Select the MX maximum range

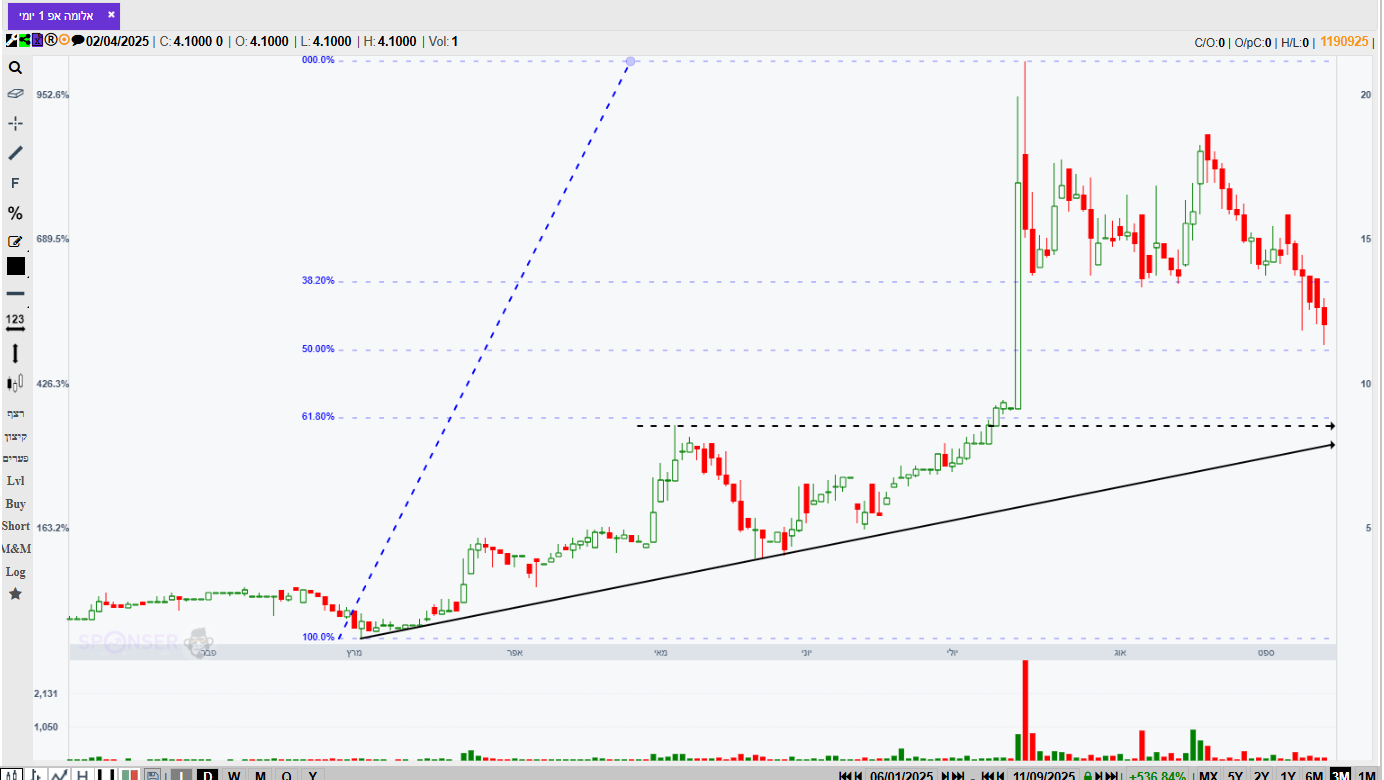pyautogui.click(x=1208, y=776)
